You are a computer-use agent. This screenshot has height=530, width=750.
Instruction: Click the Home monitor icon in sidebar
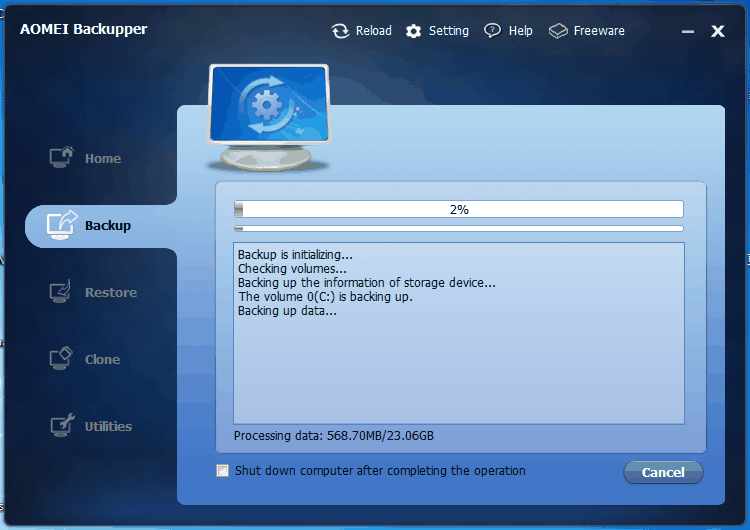pyautogui.click(x=62, y=157)
